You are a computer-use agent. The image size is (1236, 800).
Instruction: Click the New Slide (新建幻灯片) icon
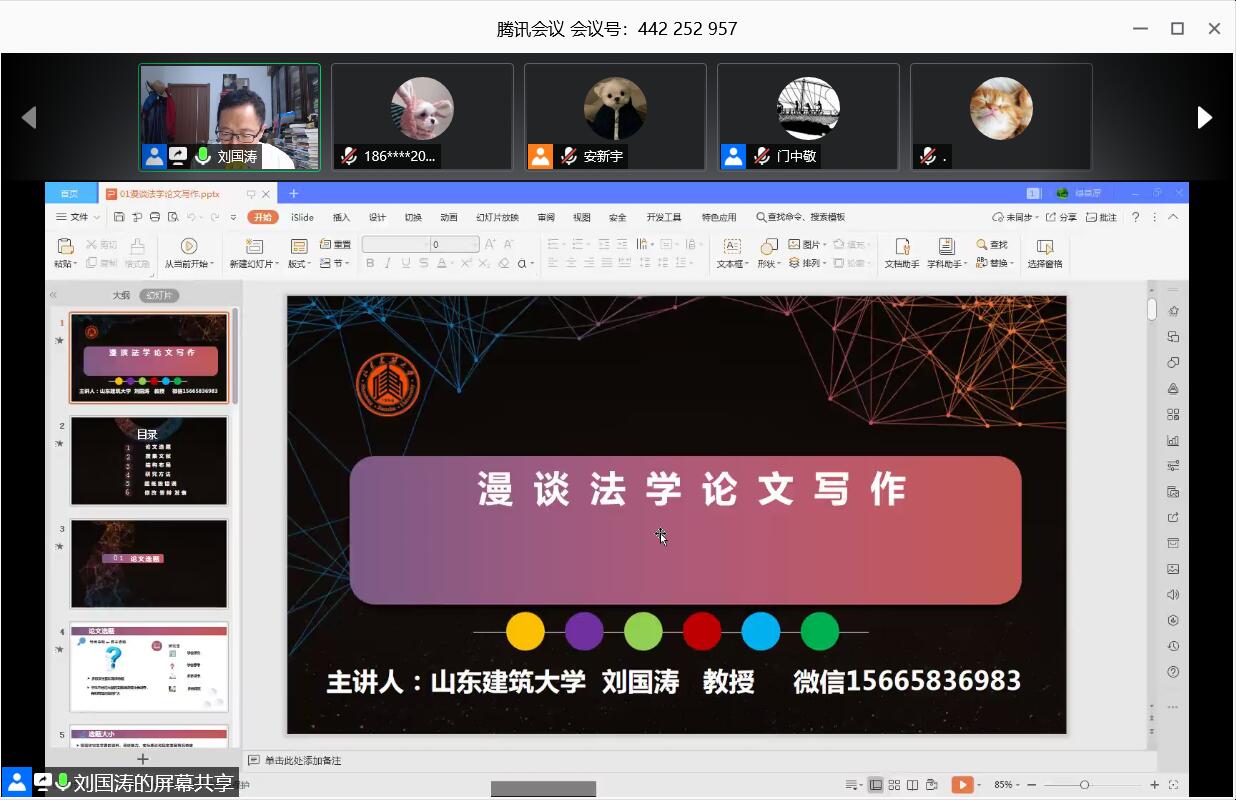[254, 246]
